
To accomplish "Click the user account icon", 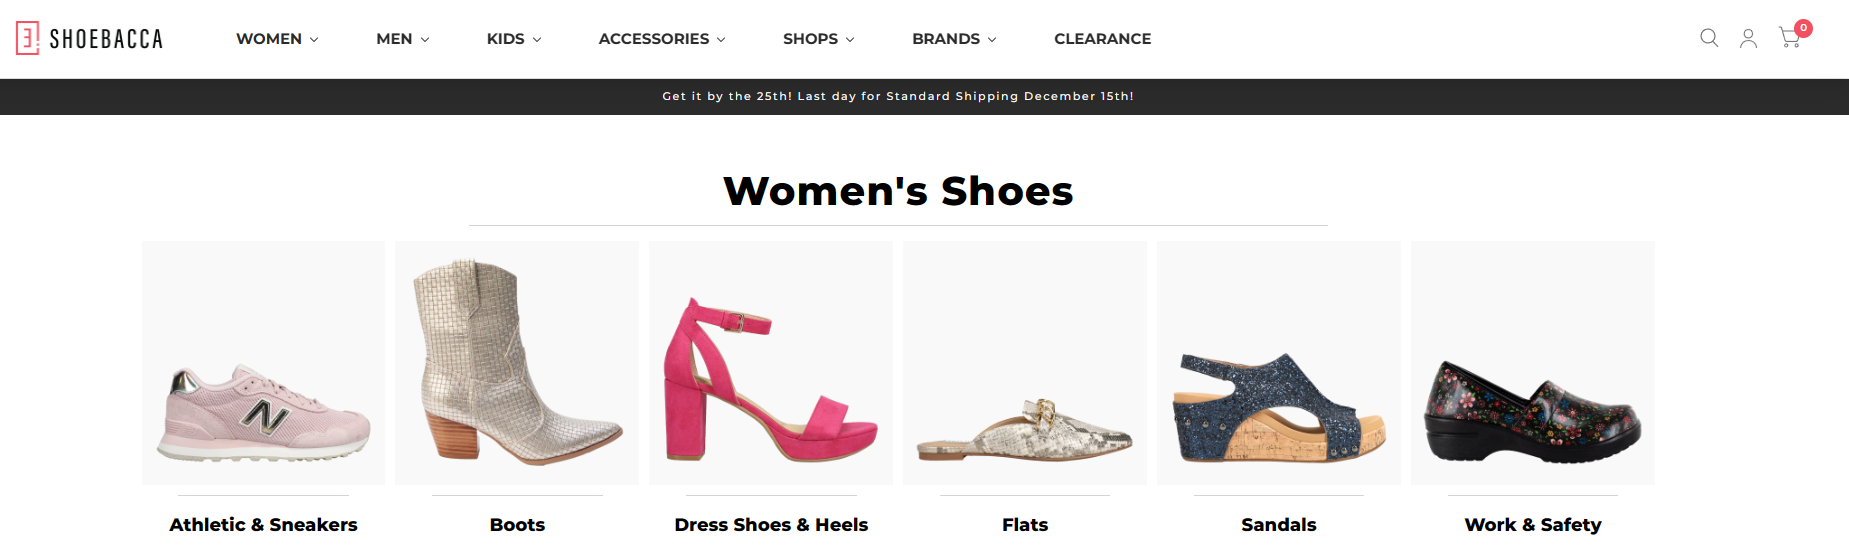I will coord(1748,38).
